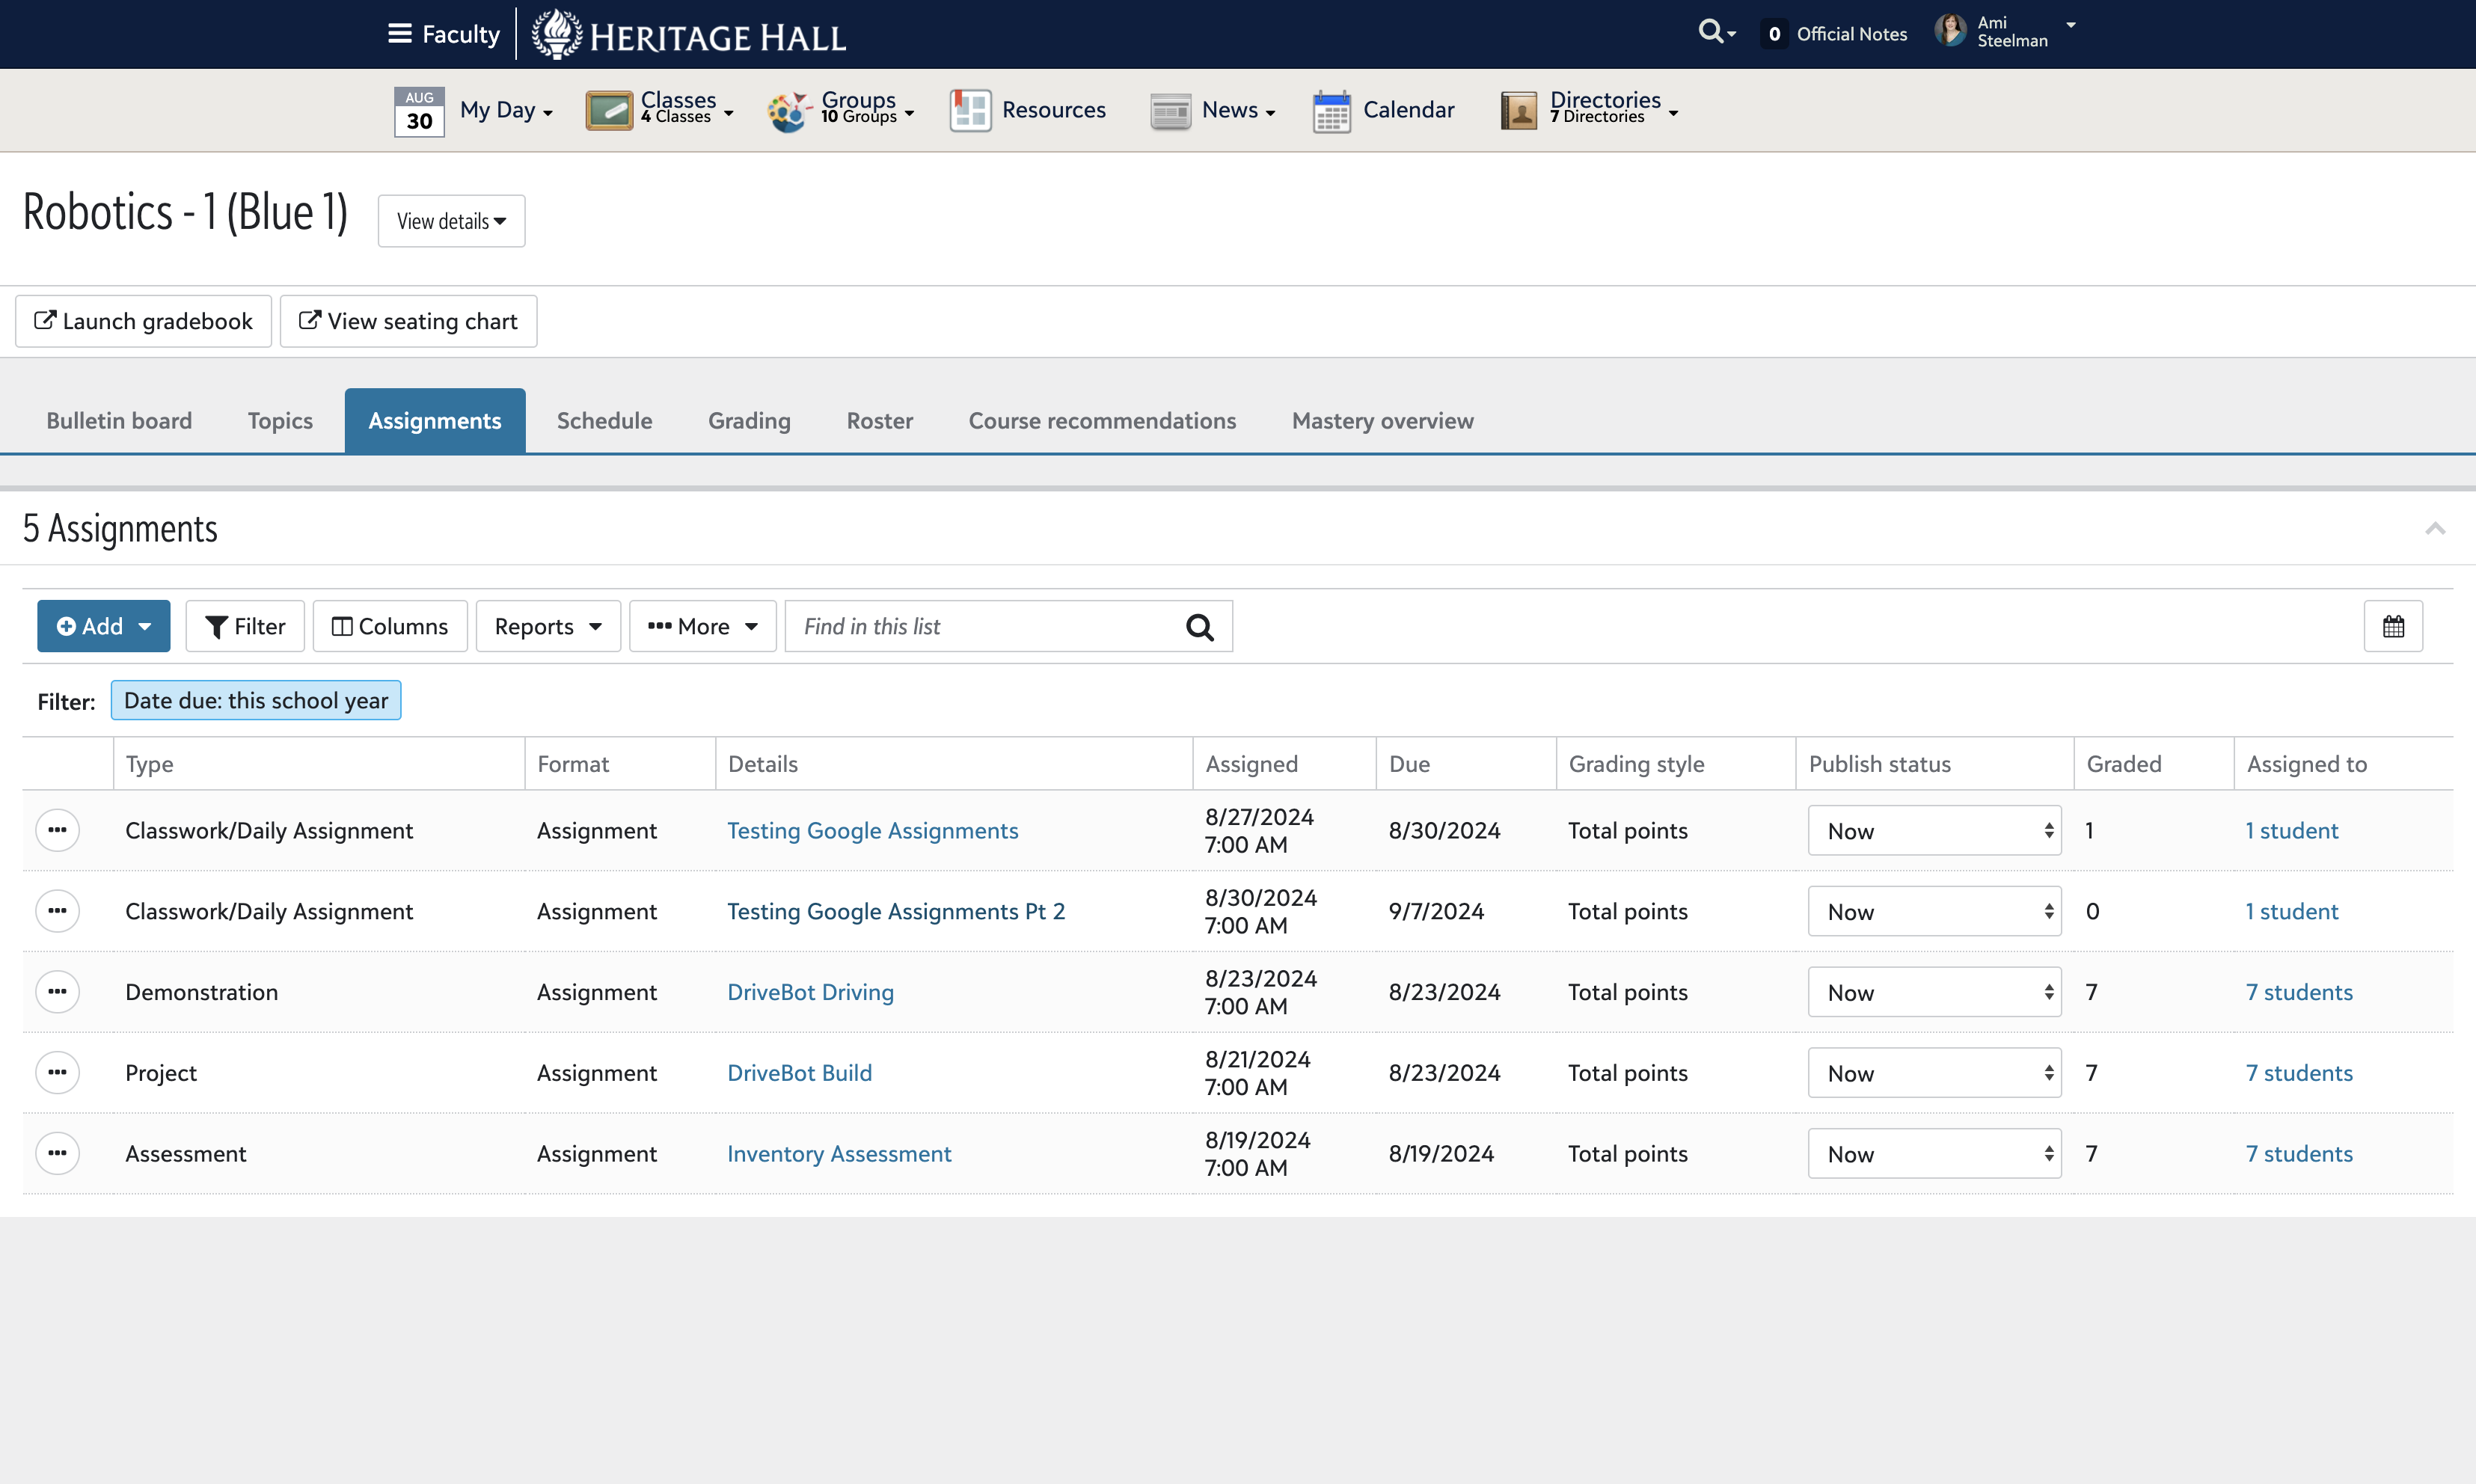Open row menu for DriveBot Driving
Viewport: 2476px width, 1484px height.
[x=57, y=992]
